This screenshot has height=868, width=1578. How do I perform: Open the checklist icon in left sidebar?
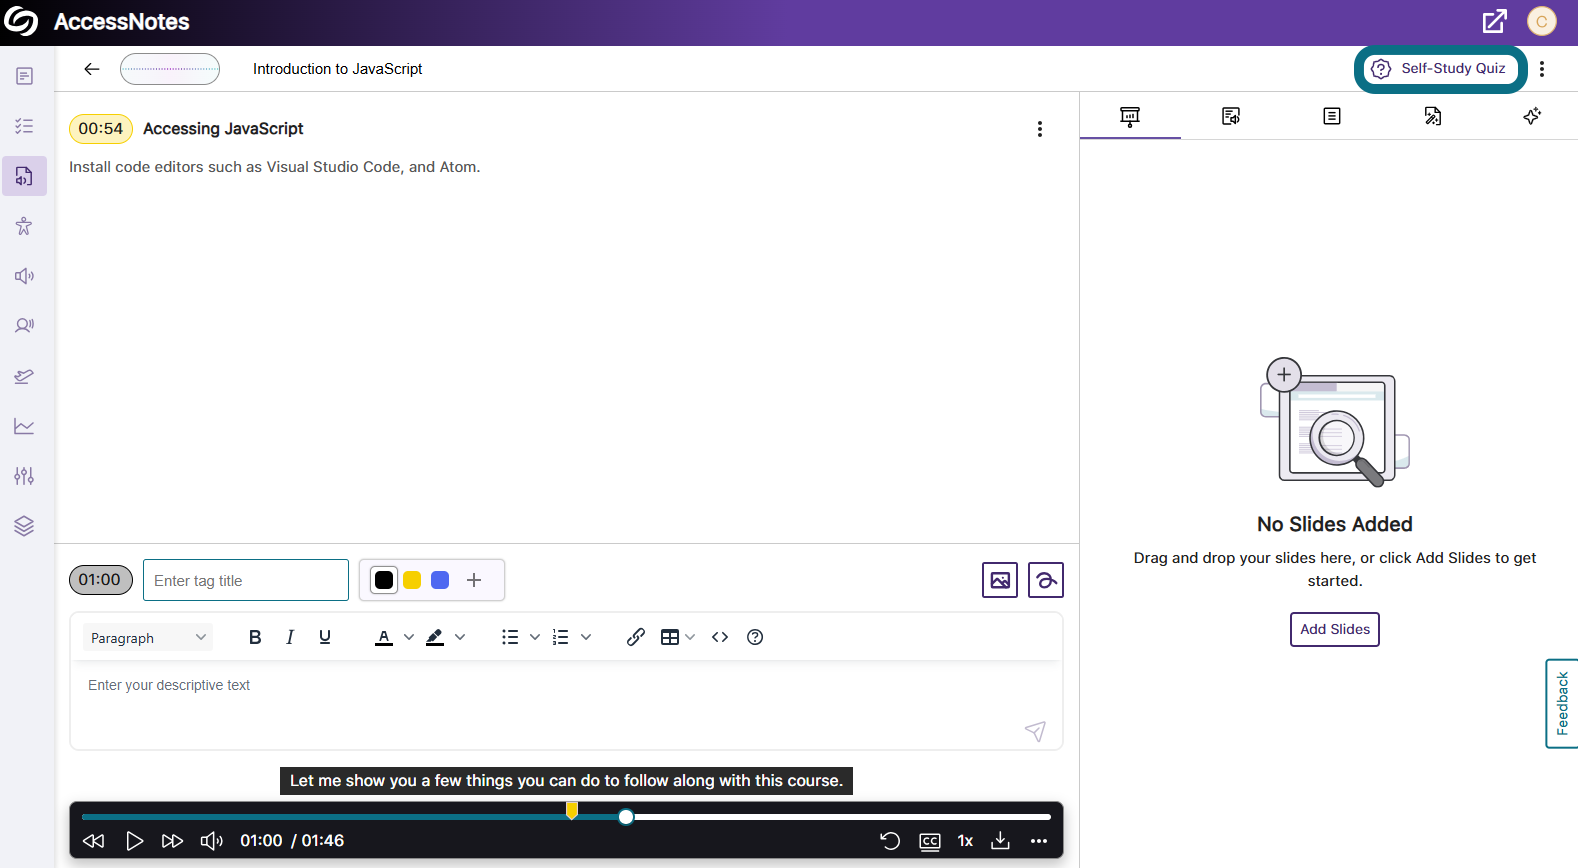click(x=25, y=126)
